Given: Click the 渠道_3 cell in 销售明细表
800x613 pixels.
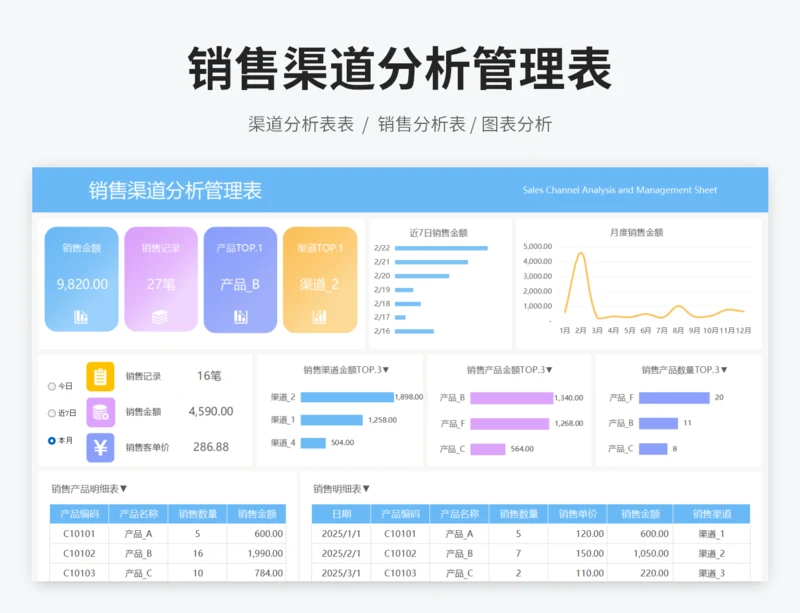Looking at the screenshot, I should [x=712, y=574].
